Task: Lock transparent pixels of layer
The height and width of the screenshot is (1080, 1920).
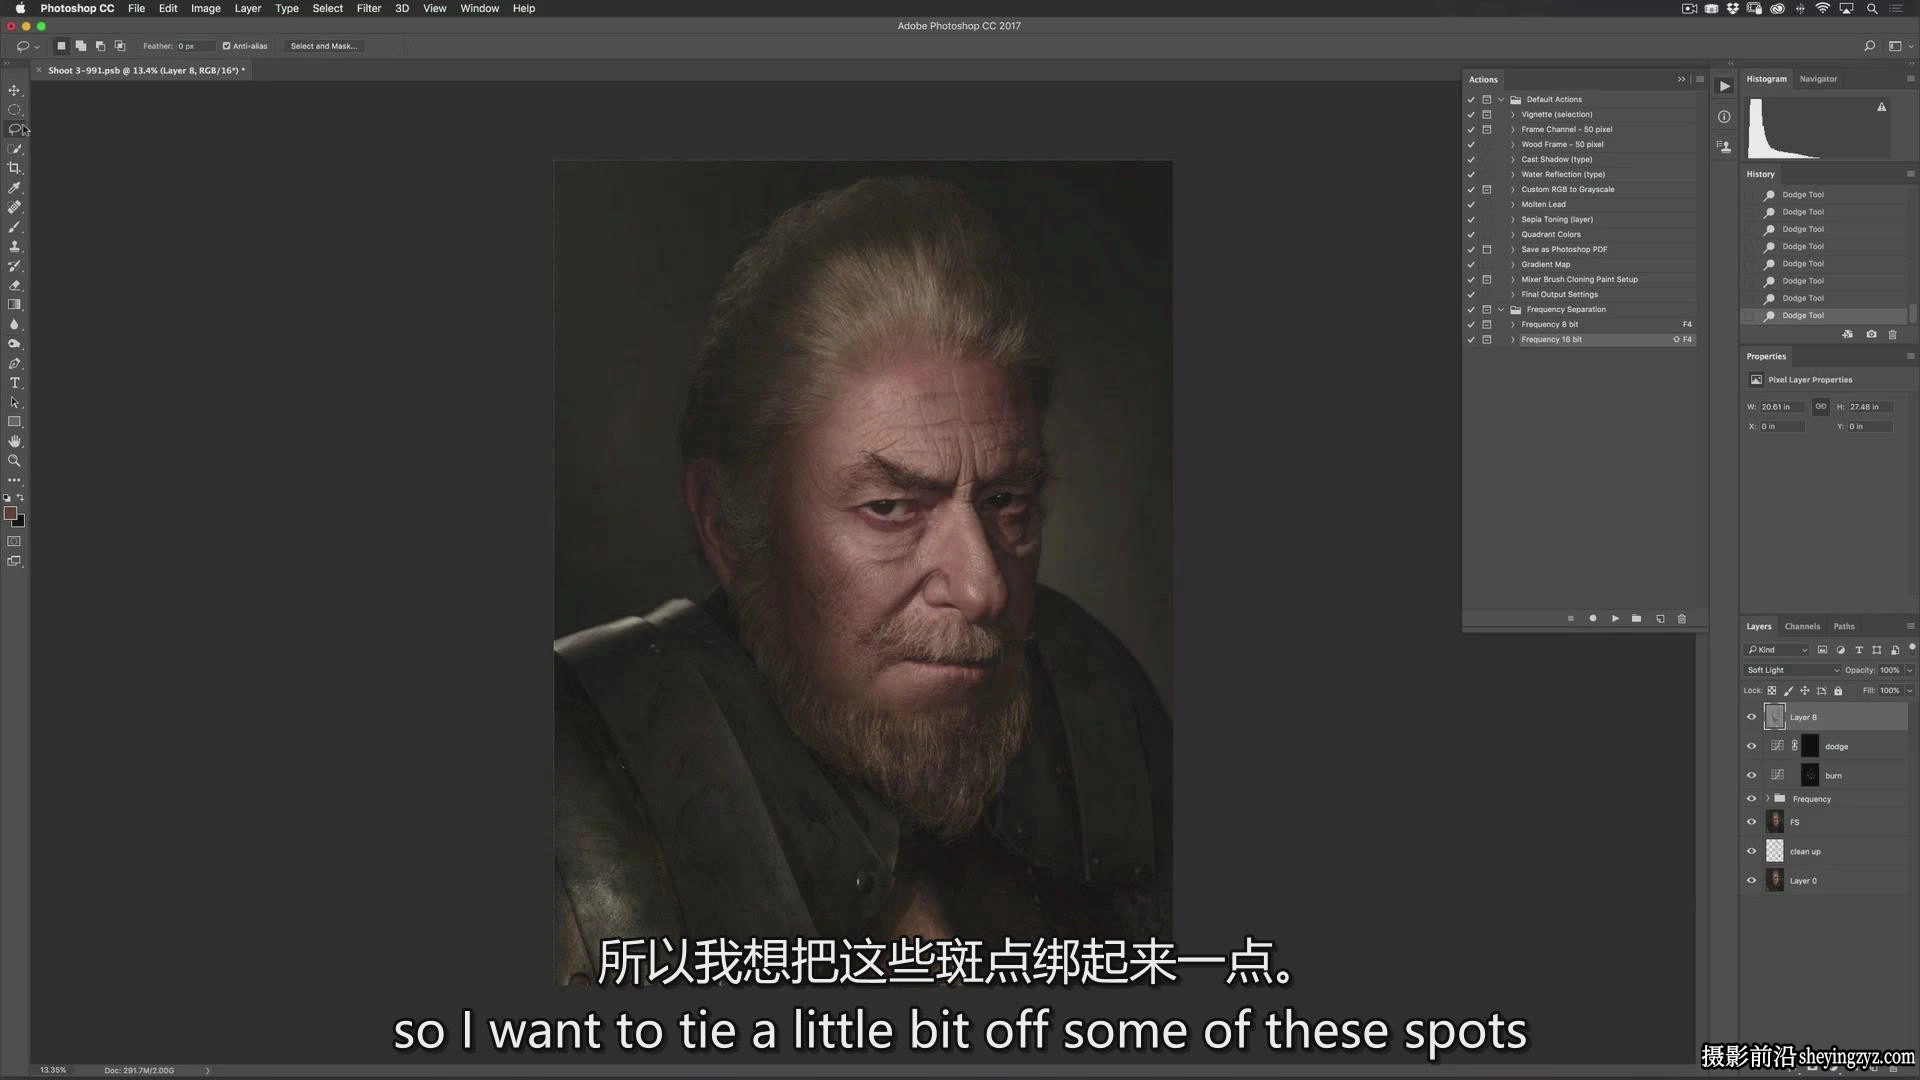Action: pos(1772,691)
